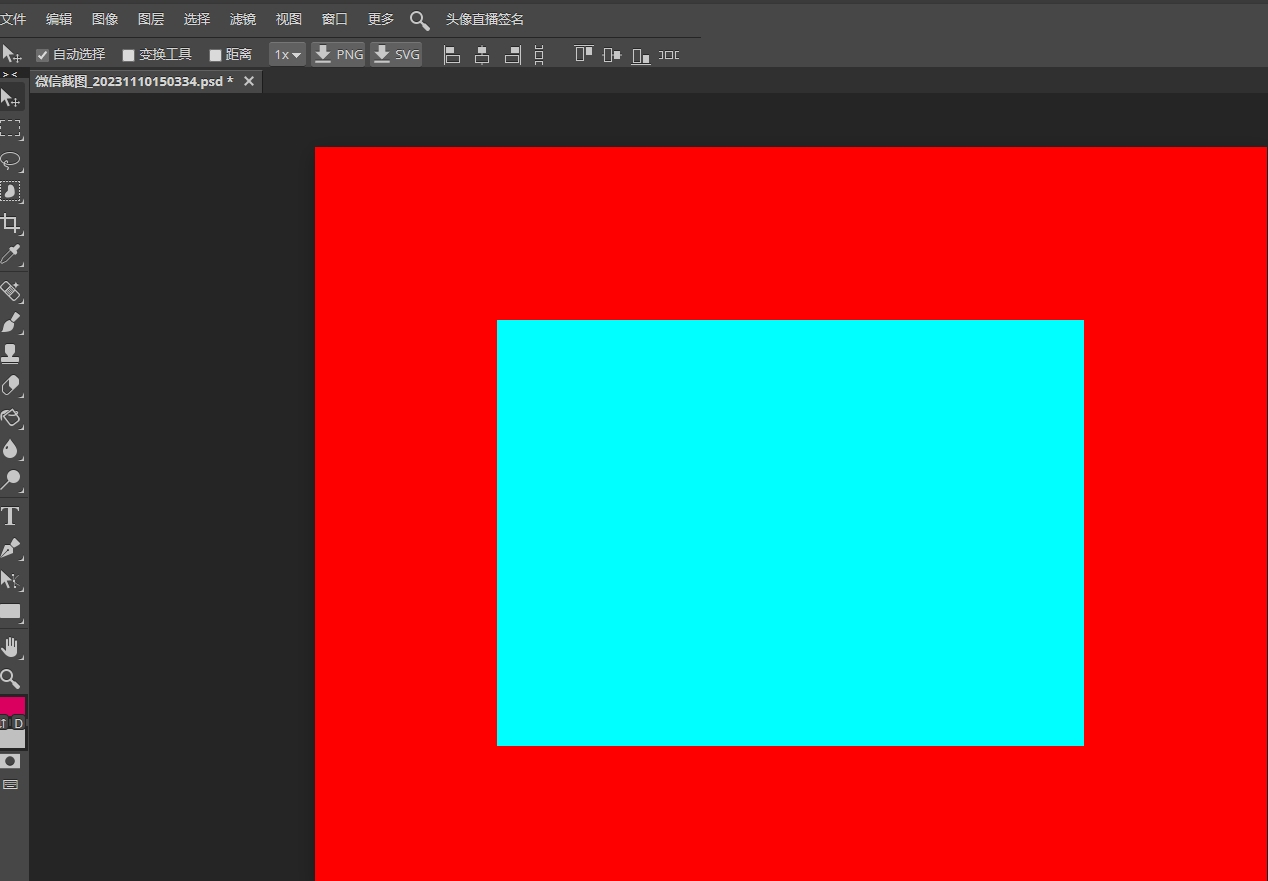
Task: Check the 距离 option
Action: tap(215, 54)
